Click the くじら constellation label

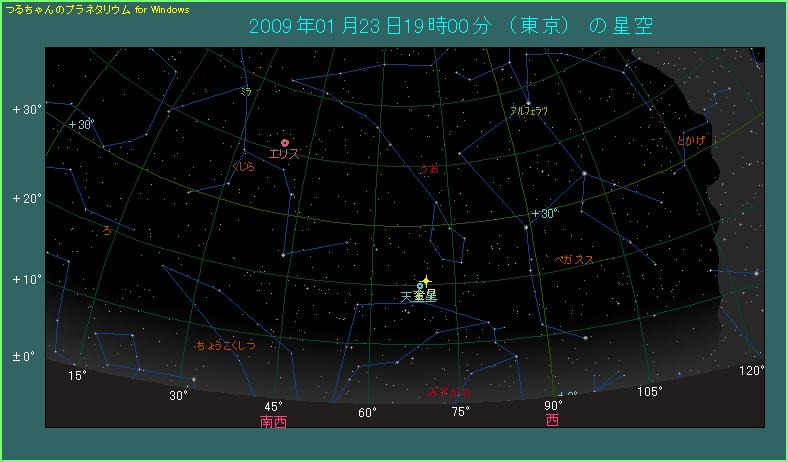click(x=243, y=168)
